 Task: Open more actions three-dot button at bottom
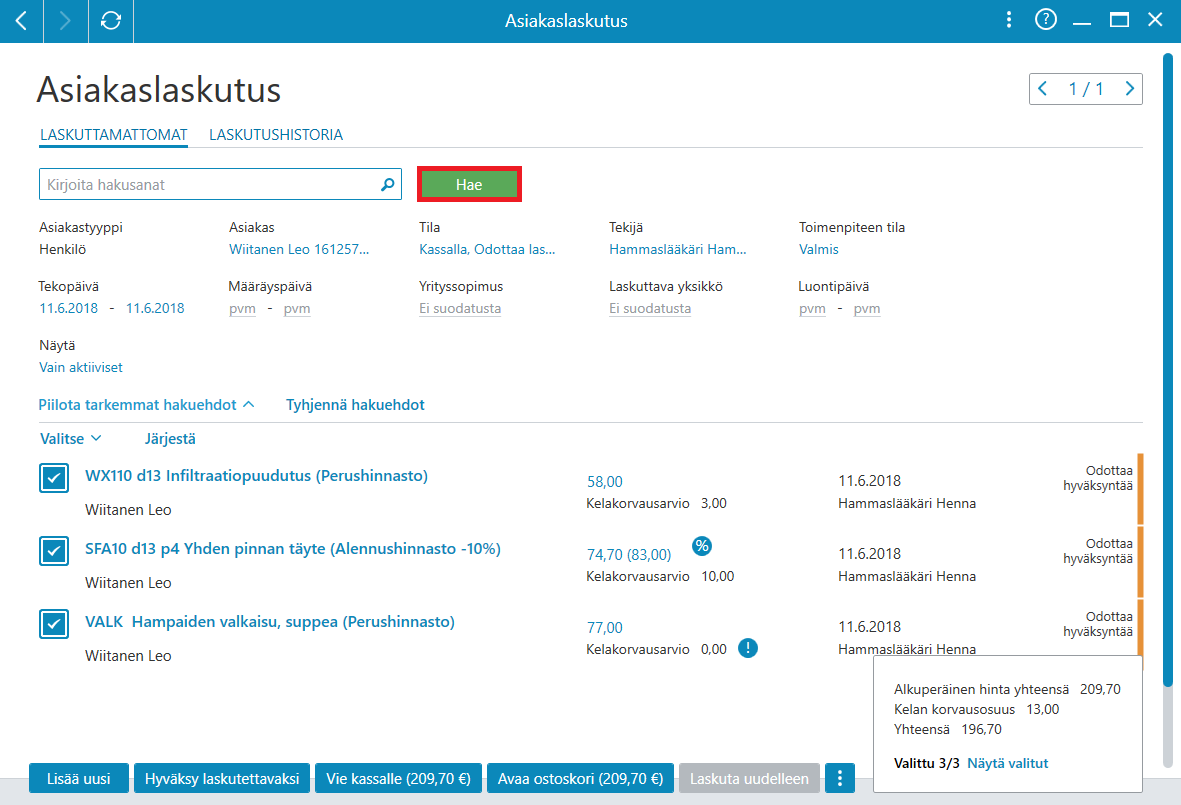(840, 778)
